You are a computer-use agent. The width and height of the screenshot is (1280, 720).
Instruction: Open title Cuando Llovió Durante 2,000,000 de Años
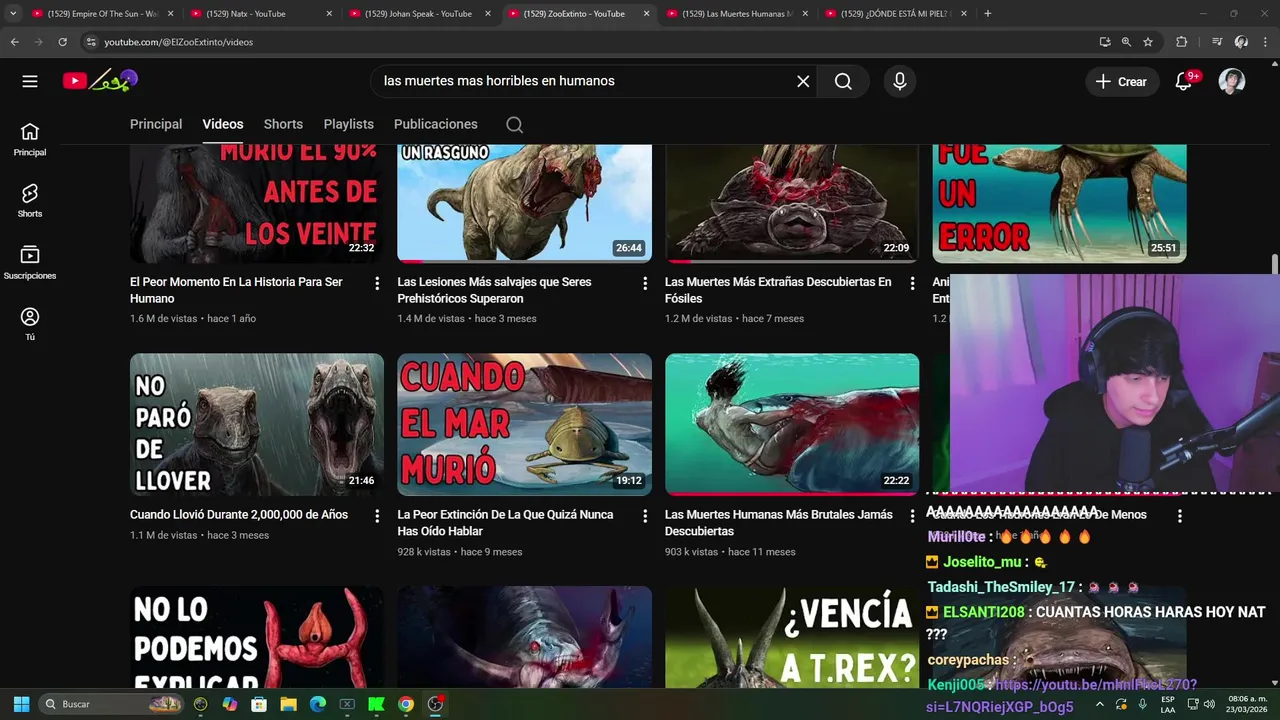click(239, 515)
